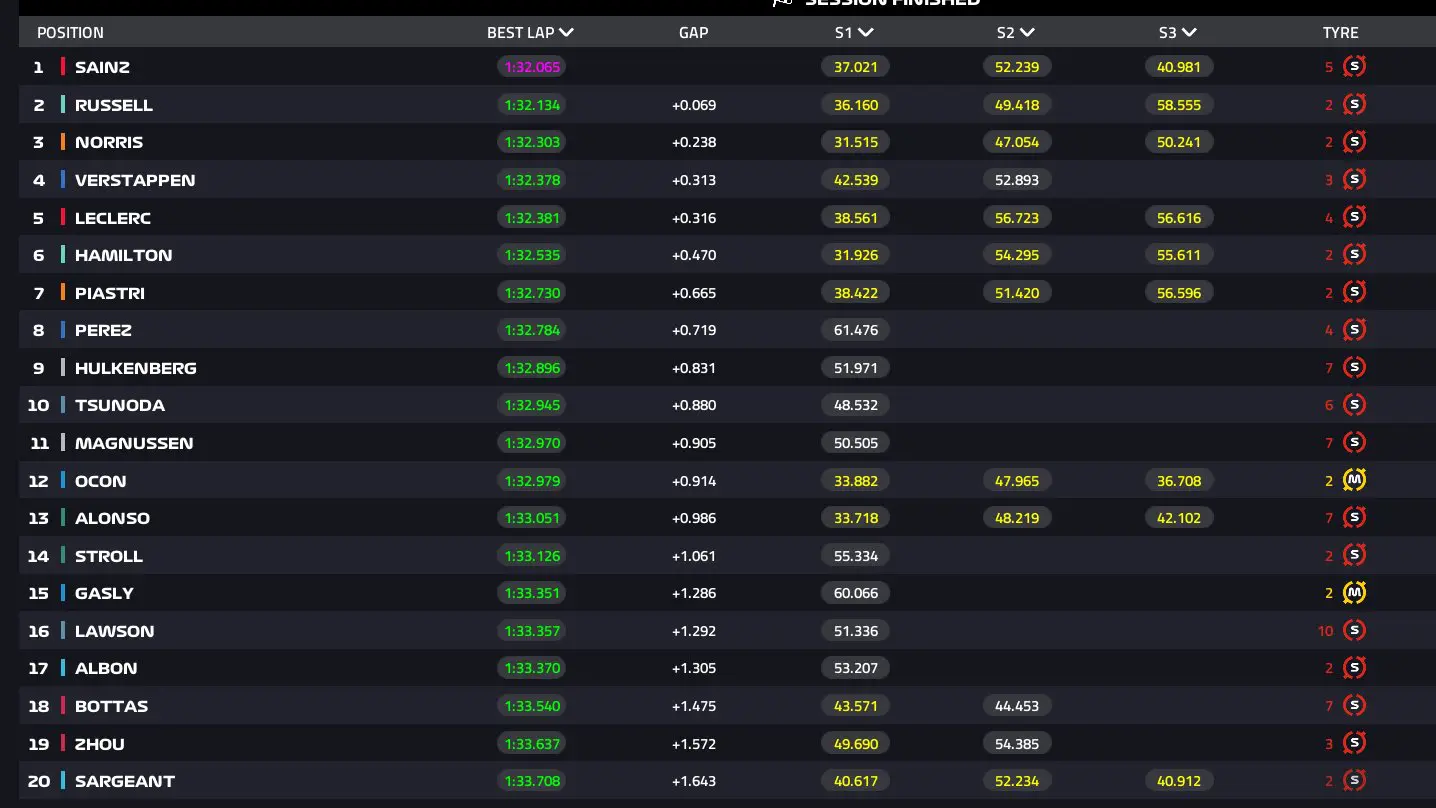Click the TYRE column header

click(x=1340, y=32)
